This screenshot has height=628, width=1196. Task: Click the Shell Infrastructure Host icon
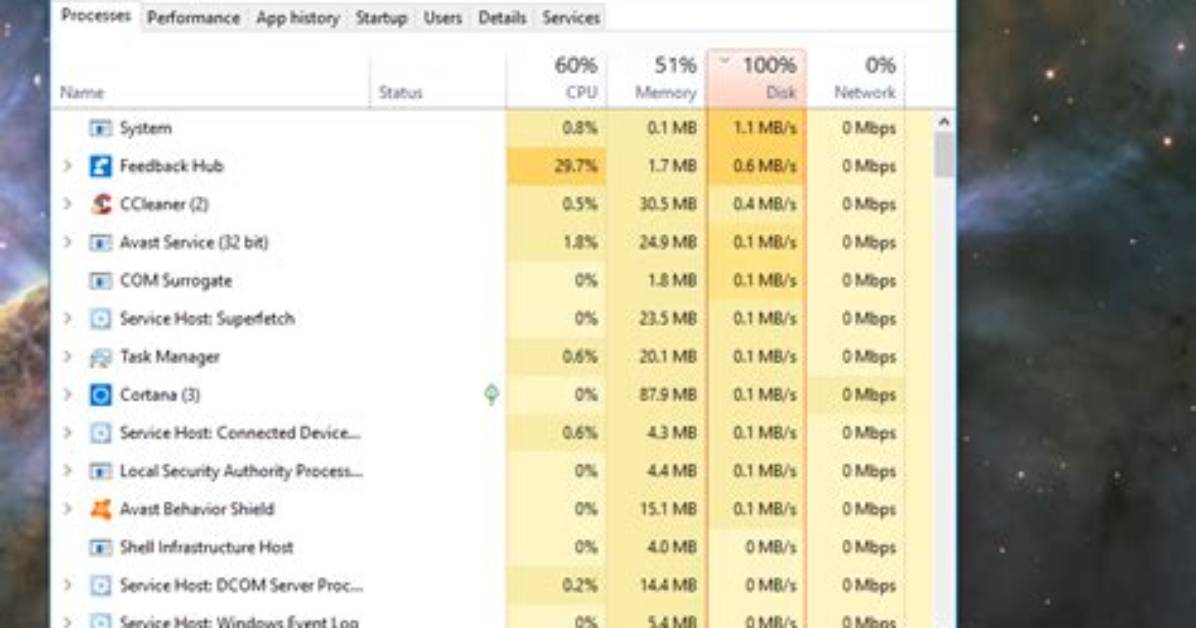pos(100,547)
